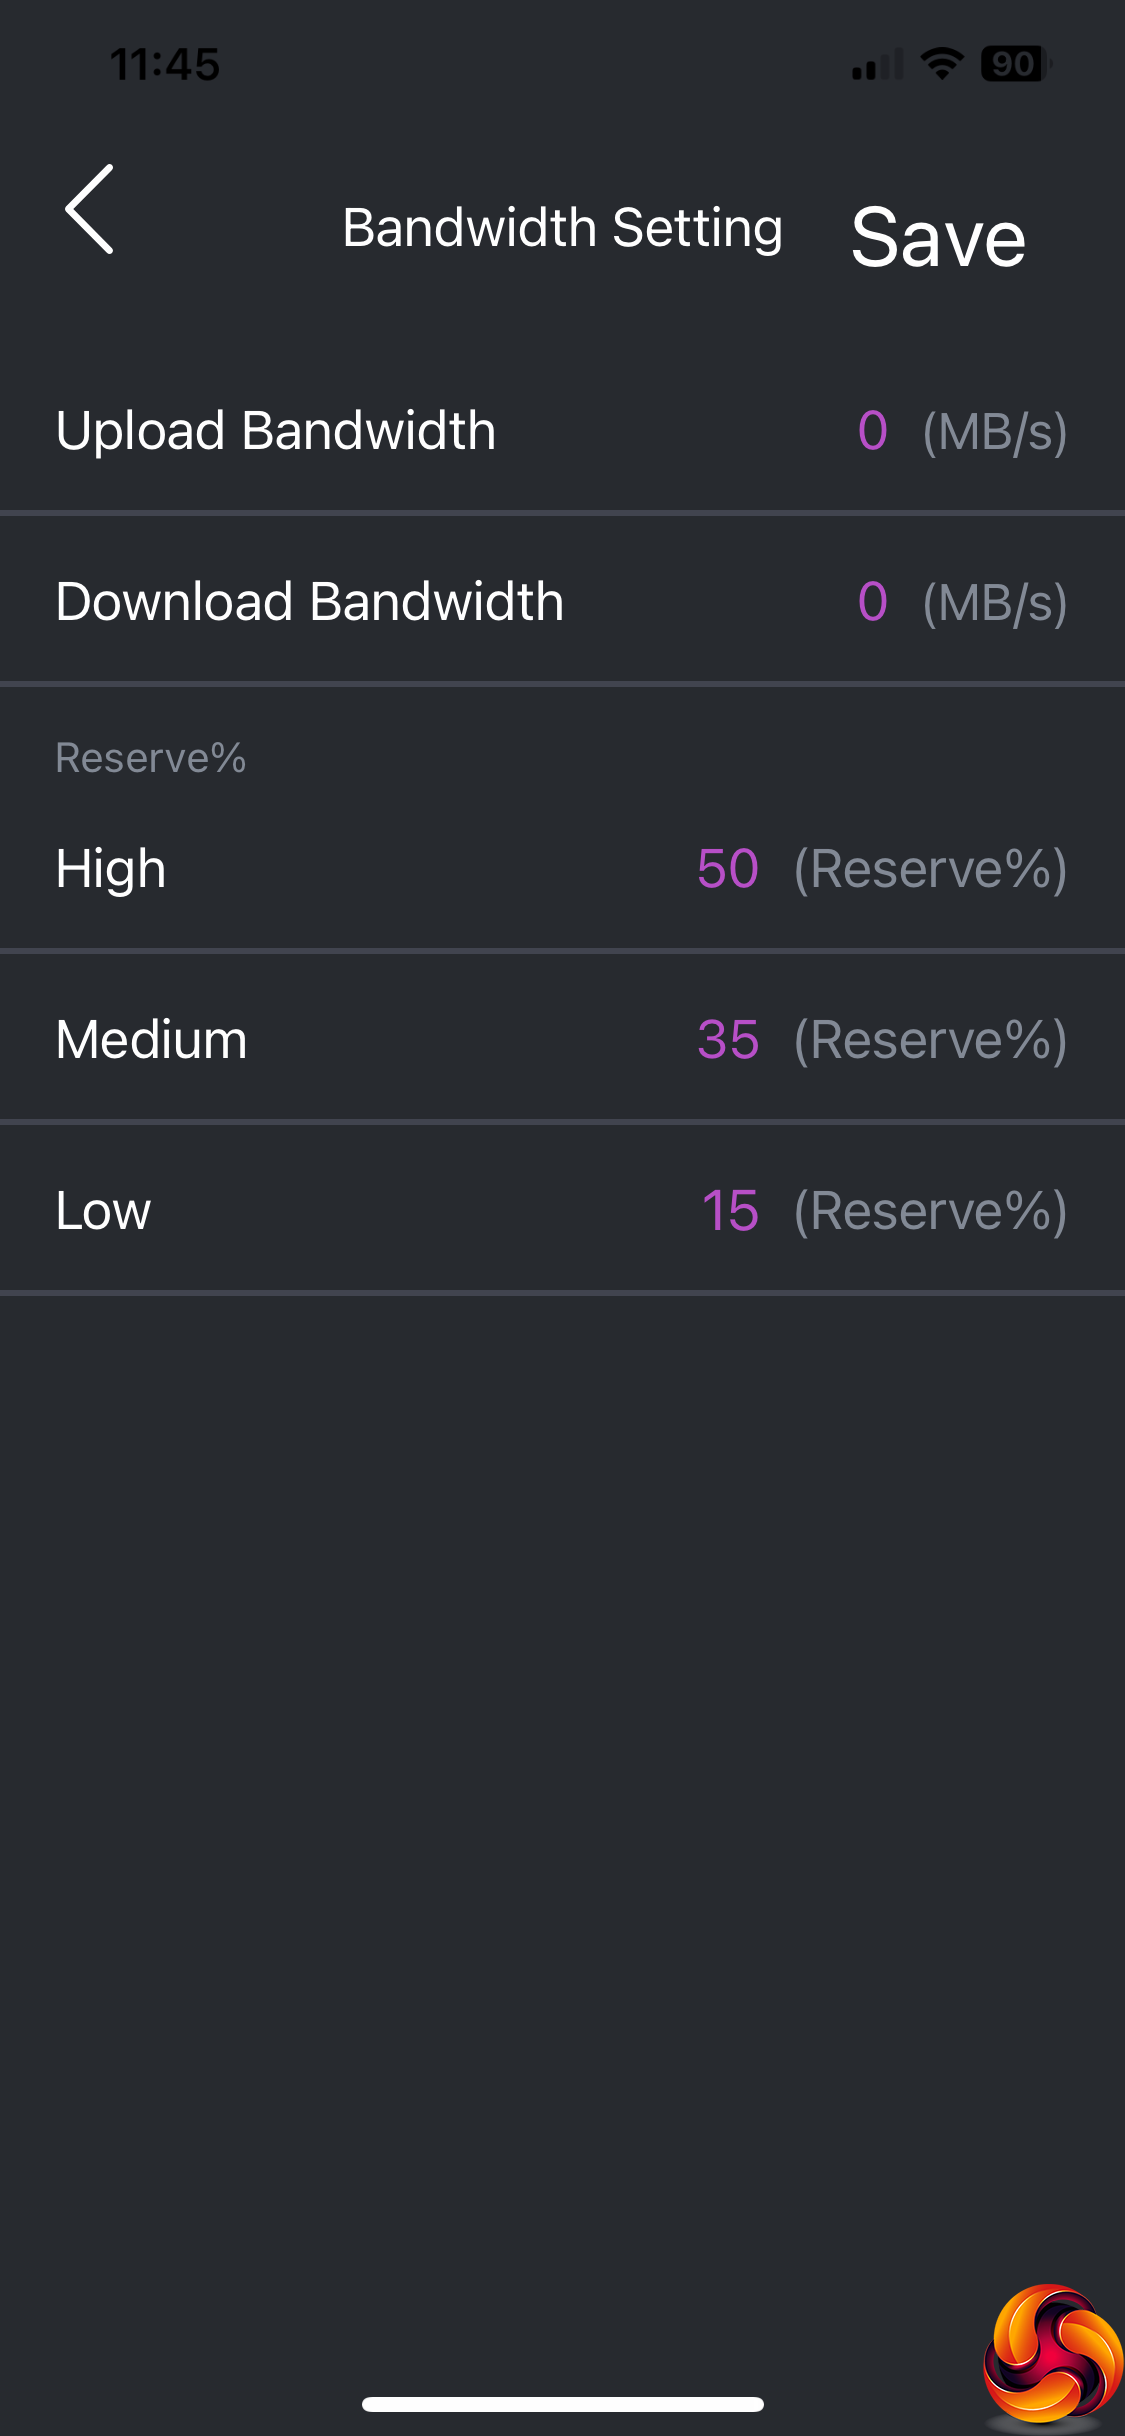Tap the Bandwidth Setting title

[x=562, y=228]
